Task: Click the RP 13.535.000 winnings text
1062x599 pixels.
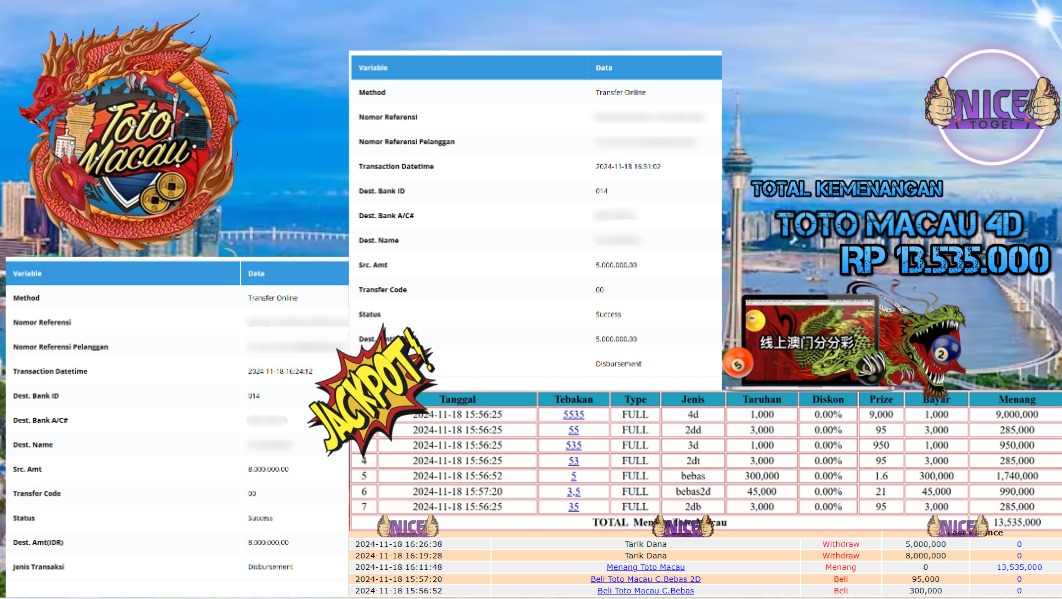Action: pyautogui.click(x=944, y=261)
